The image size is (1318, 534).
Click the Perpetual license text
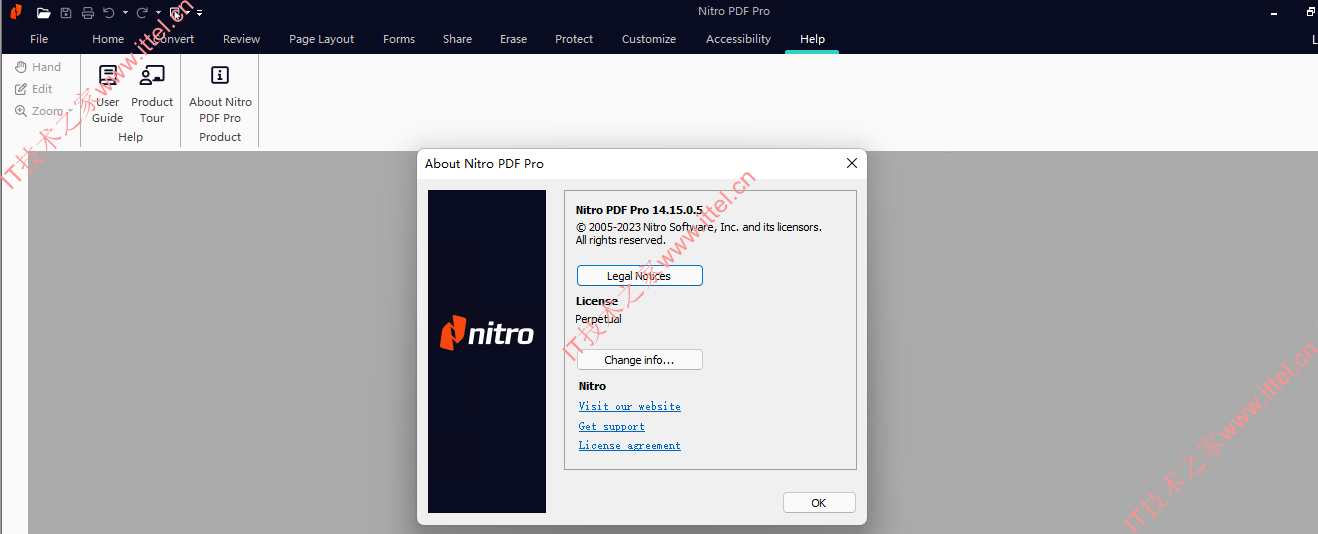click(598, 319)
